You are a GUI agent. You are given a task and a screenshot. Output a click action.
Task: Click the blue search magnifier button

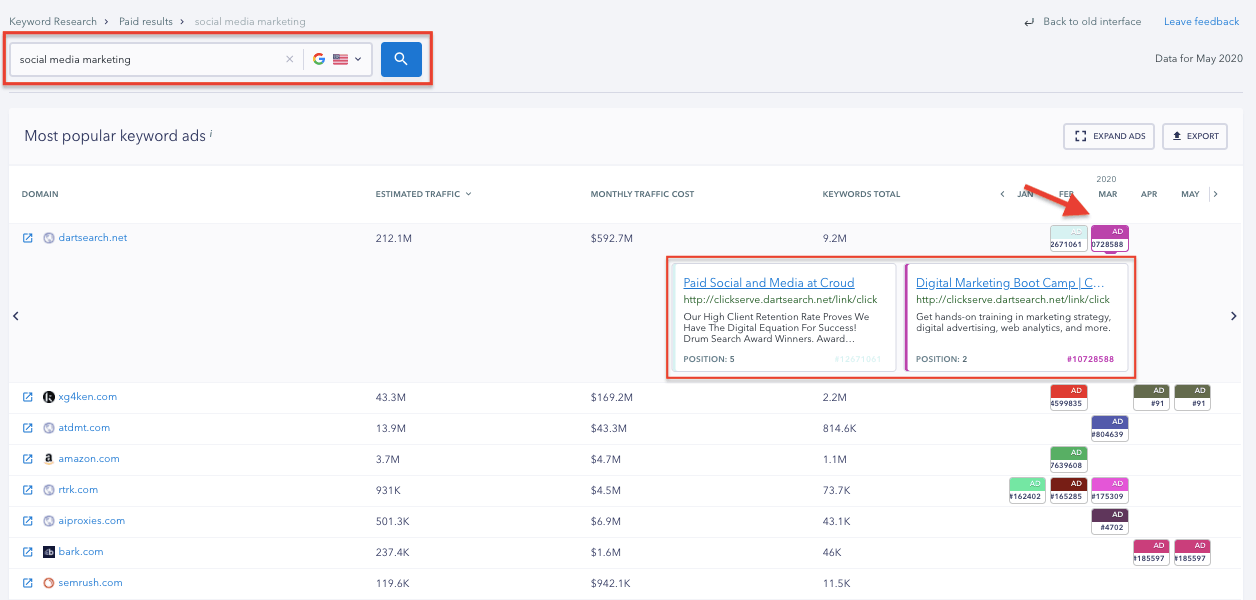tap(401, 59)
